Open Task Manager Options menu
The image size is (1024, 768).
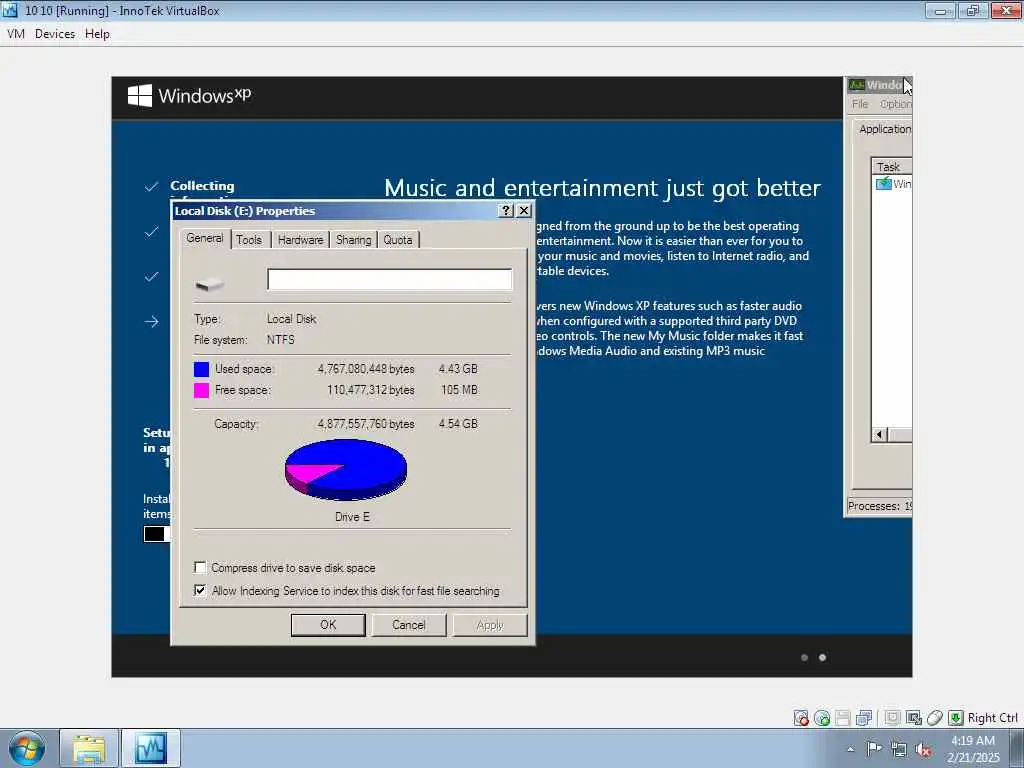tap(895, 104)
